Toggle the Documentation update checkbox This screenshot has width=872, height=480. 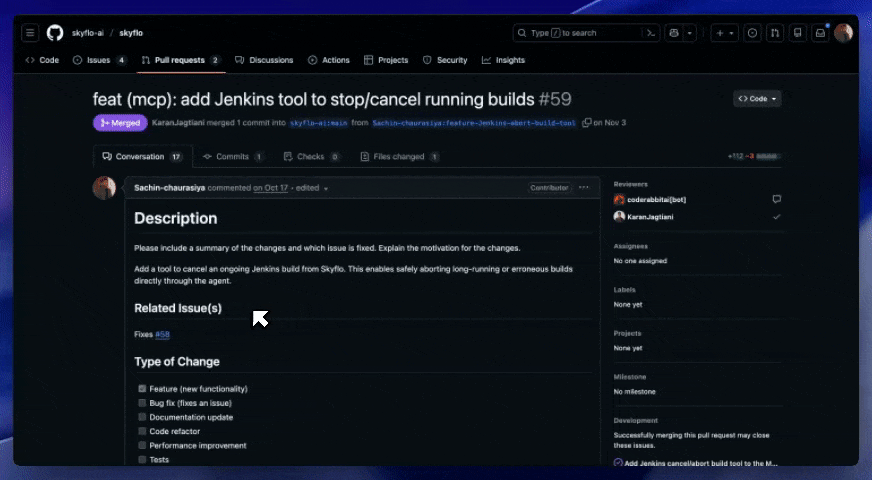(142, 417)
